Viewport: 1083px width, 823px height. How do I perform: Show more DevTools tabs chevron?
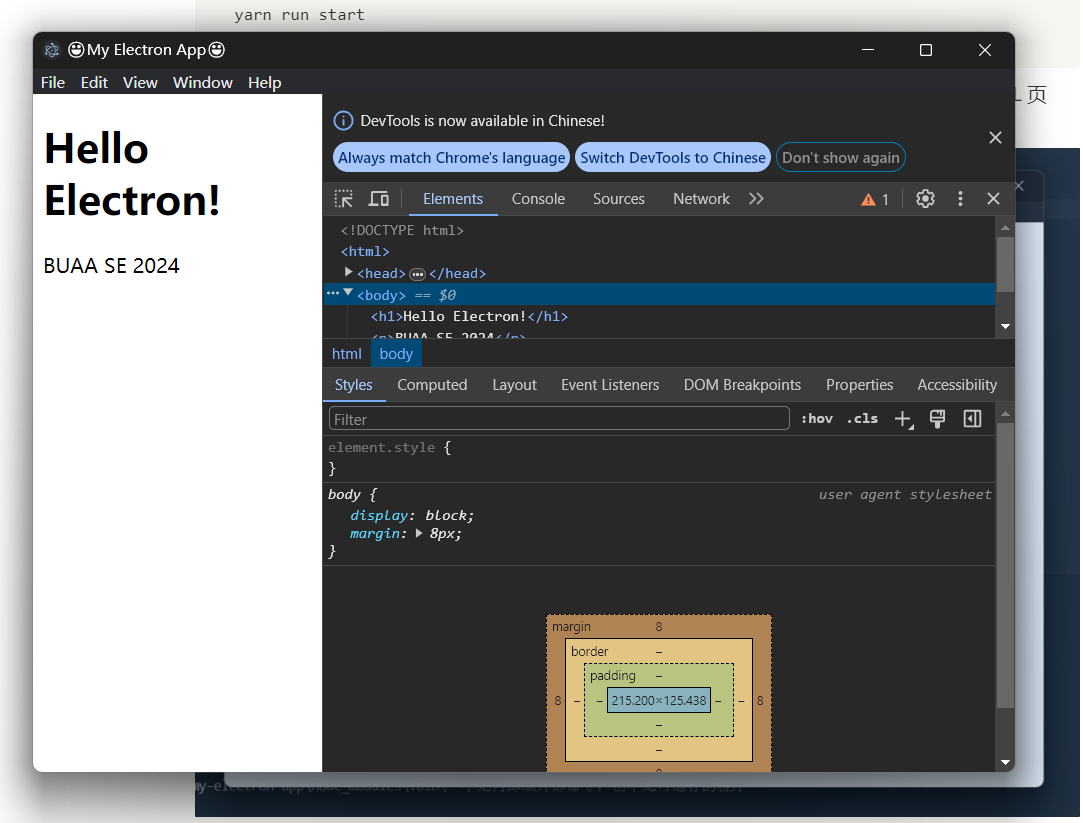click(x=756, y=199)
